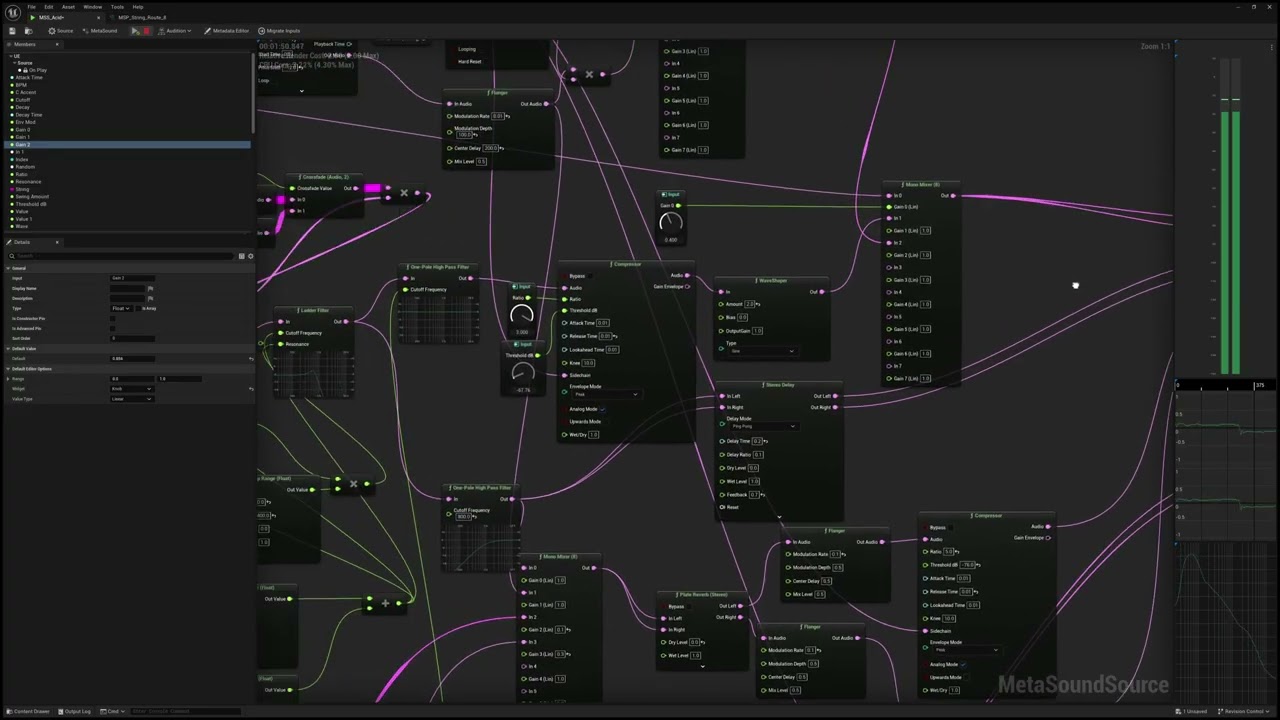Screen dimensions: 1280x720
Task: Toggle the Compressor Analog Mode checkbox
Action: tap(602, 409)
